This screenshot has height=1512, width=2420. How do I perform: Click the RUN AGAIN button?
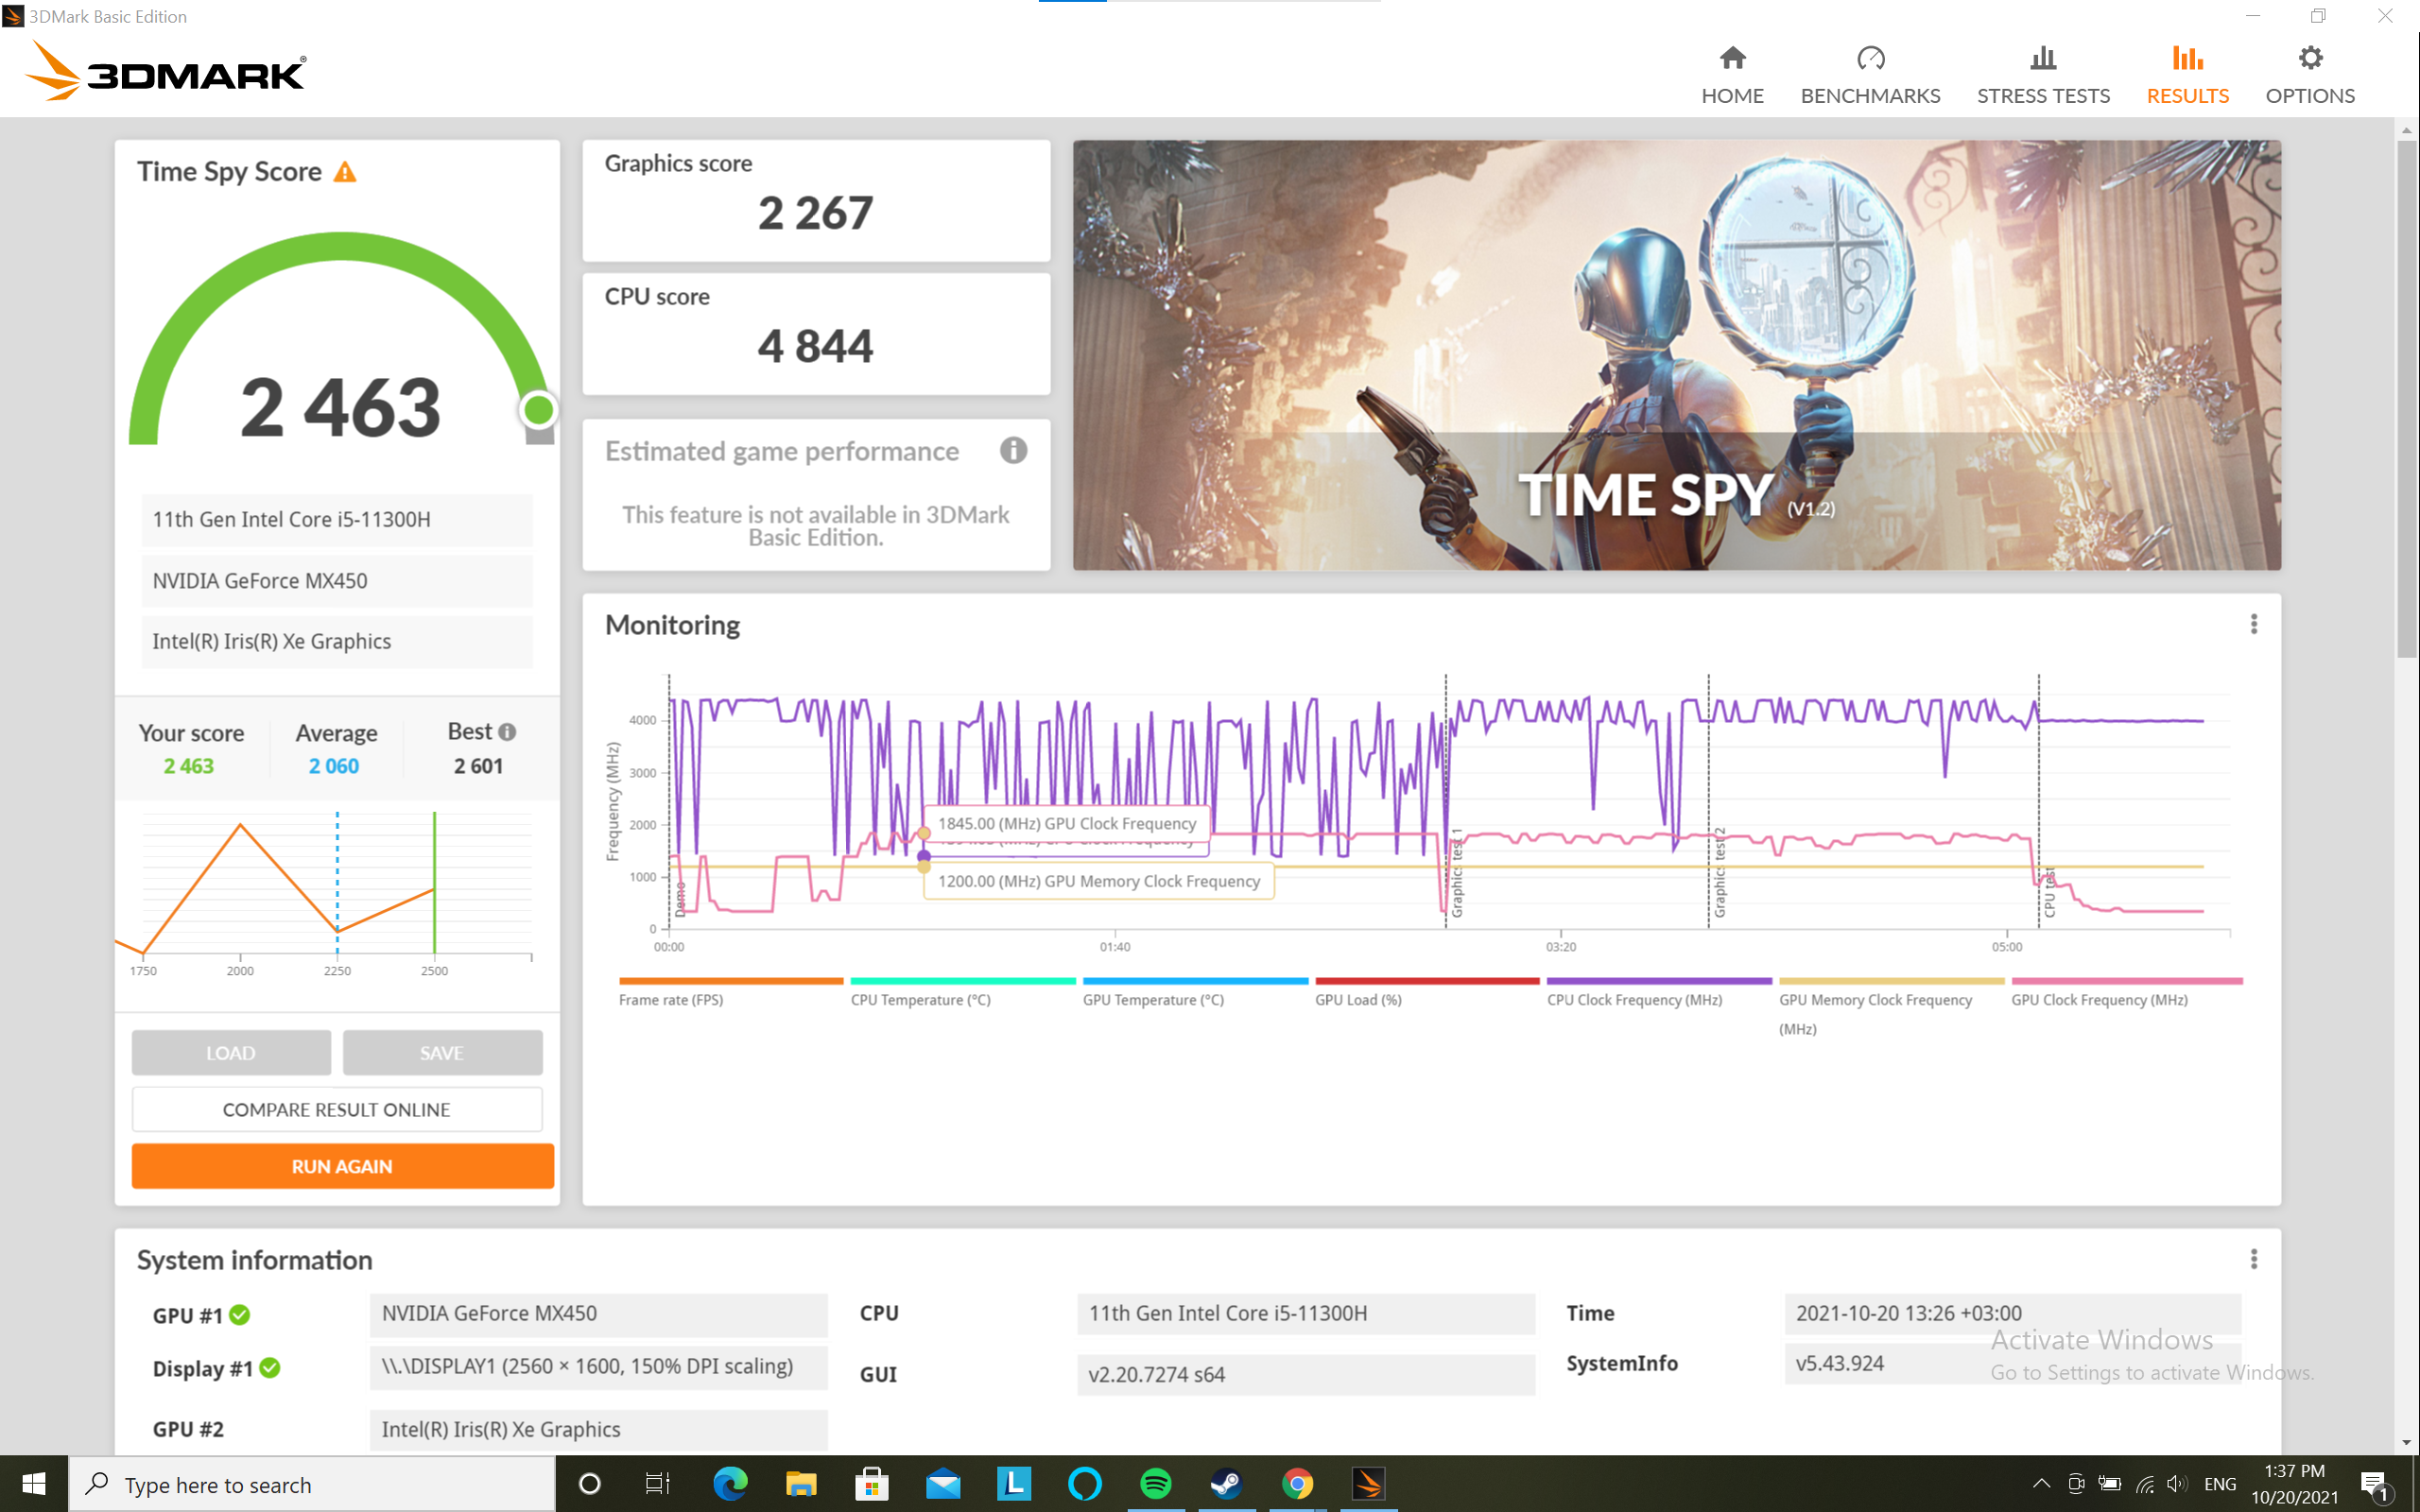tap(342, 1166)
